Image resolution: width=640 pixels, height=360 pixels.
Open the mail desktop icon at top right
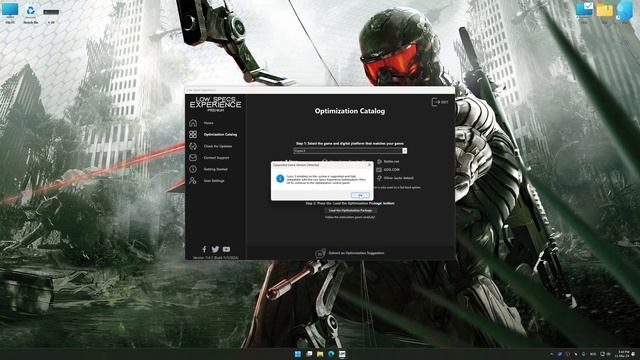tap(584, 11)
